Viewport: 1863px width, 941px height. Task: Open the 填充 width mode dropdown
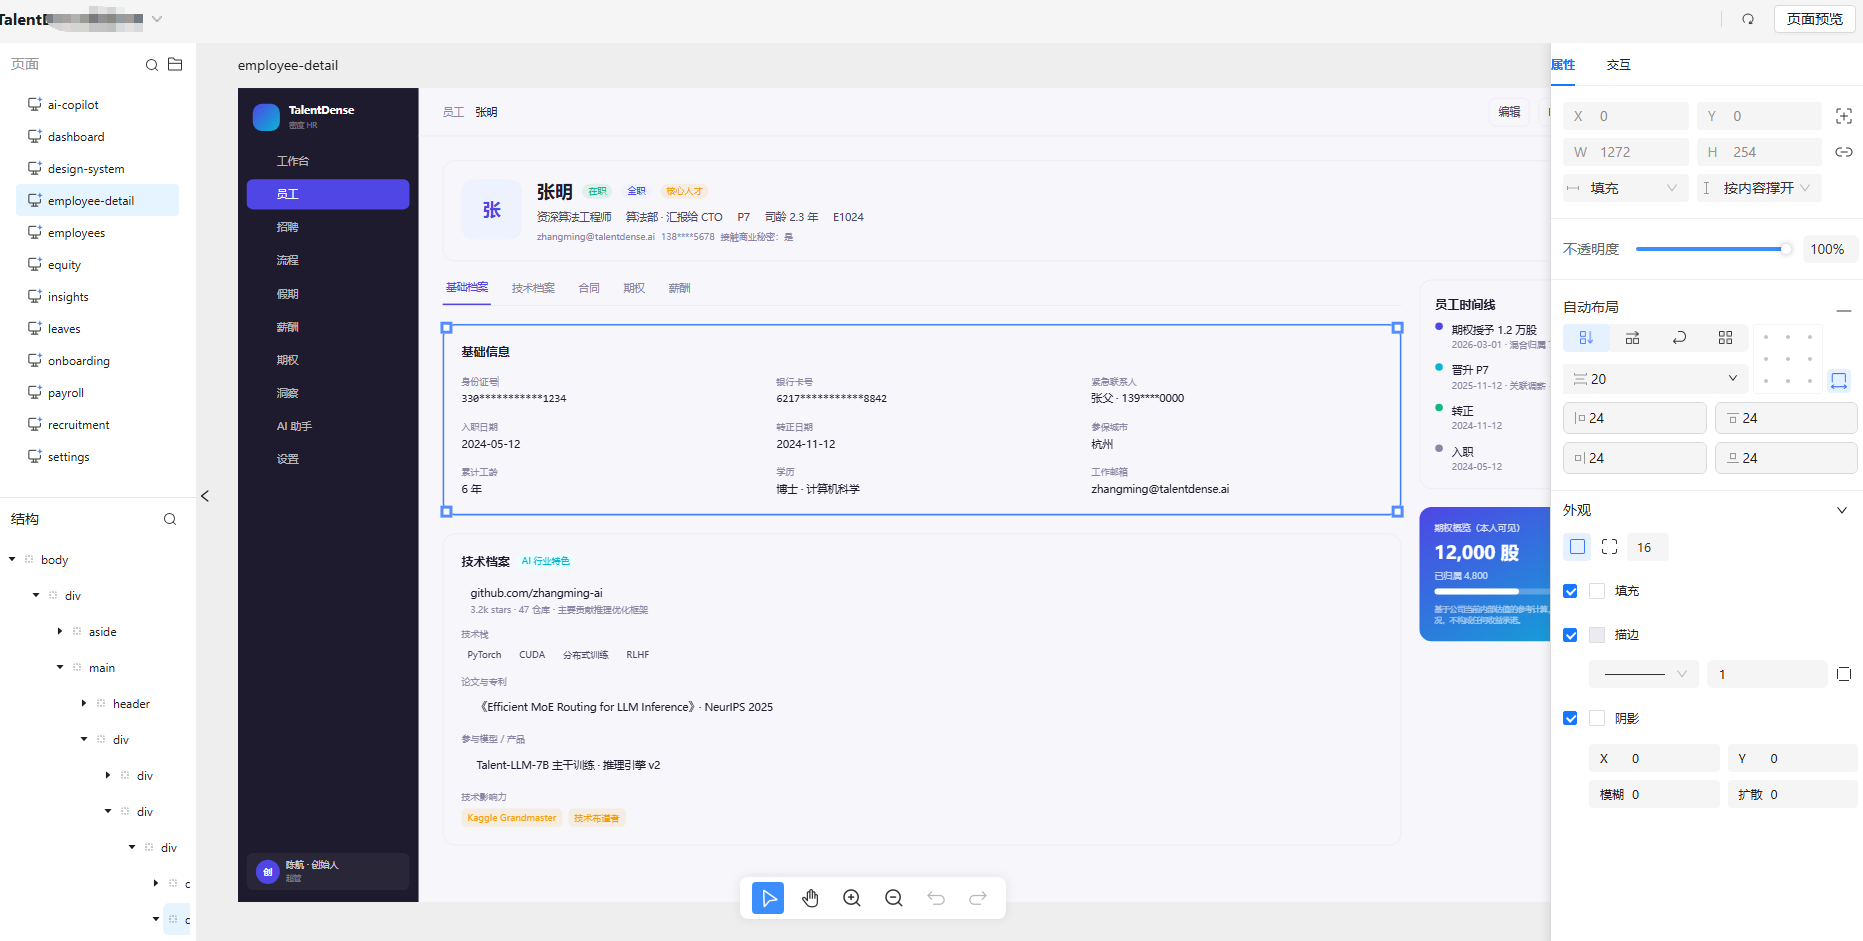(x=1626, y=188)
